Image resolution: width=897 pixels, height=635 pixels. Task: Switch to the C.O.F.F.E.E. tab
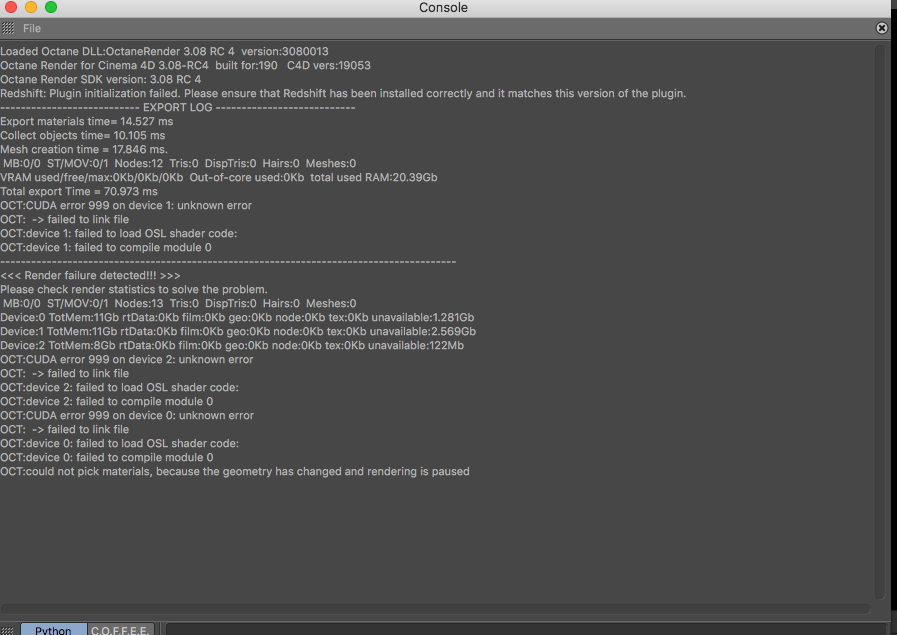click(120, 630)
